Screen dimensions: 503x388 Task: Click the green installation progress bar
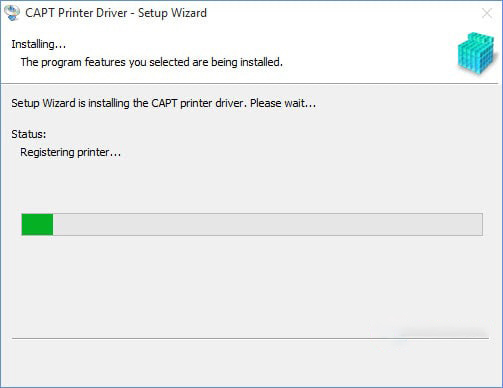252,224
